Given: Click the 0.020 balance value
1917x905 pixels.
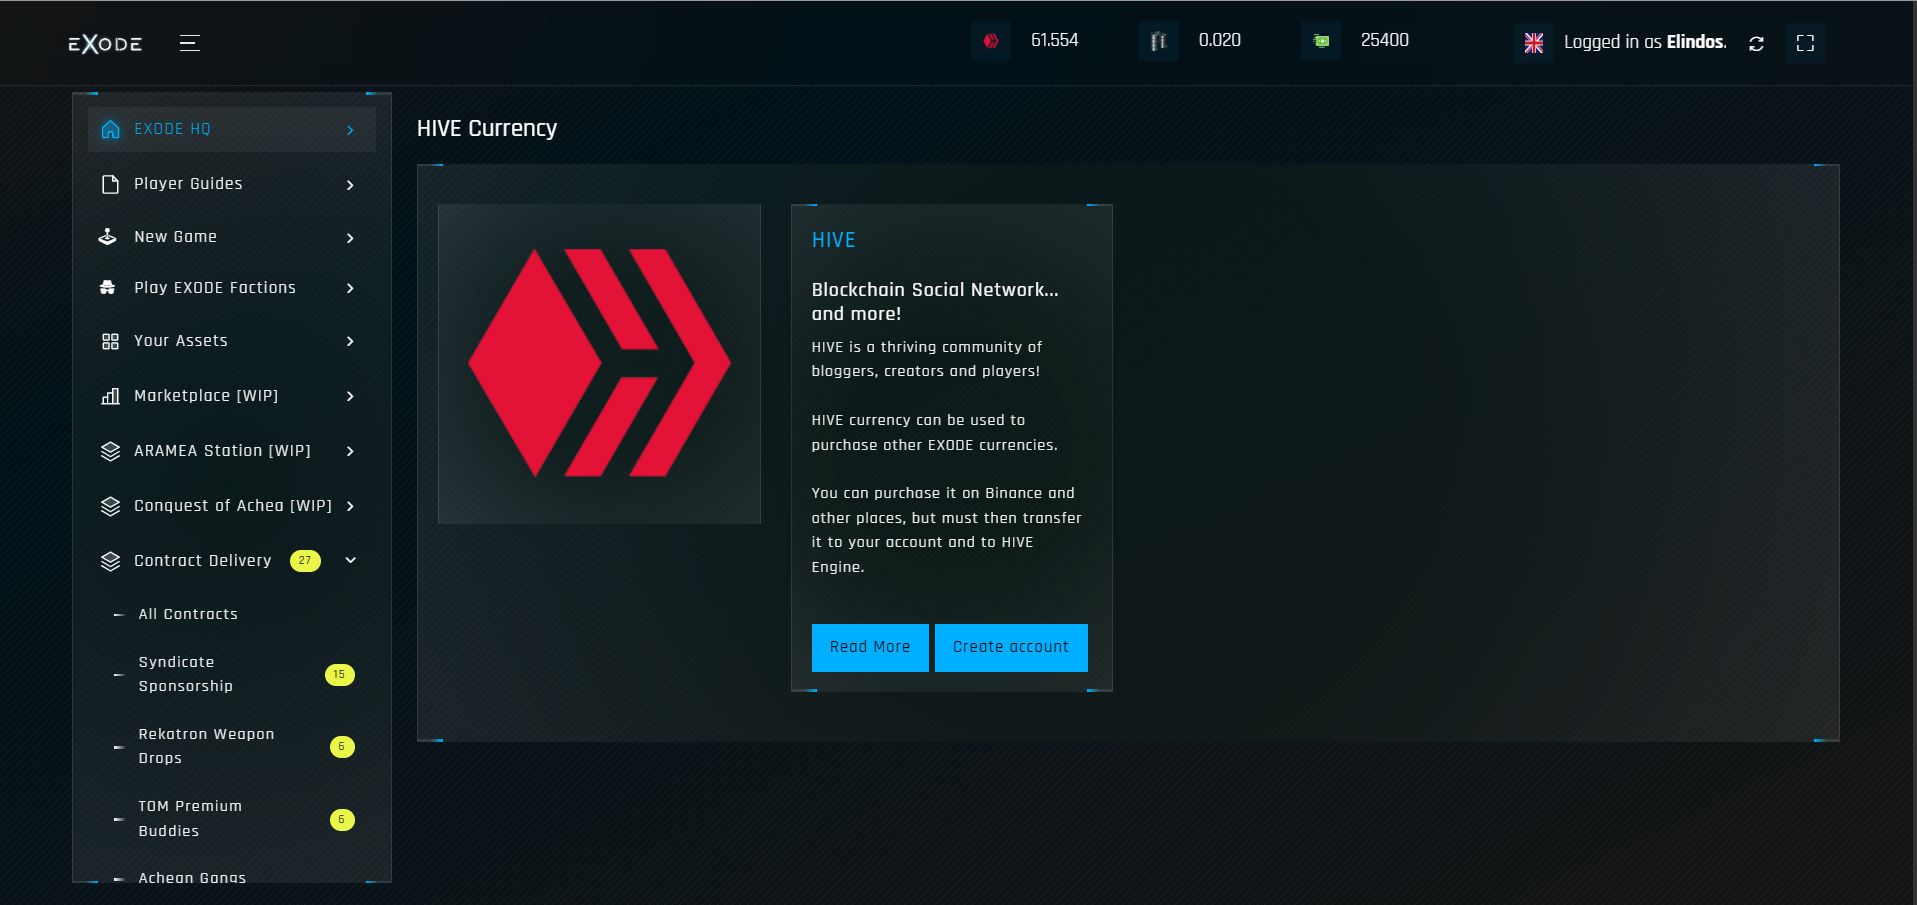Looking at the screenshot, I should [x=1220, y=40].
